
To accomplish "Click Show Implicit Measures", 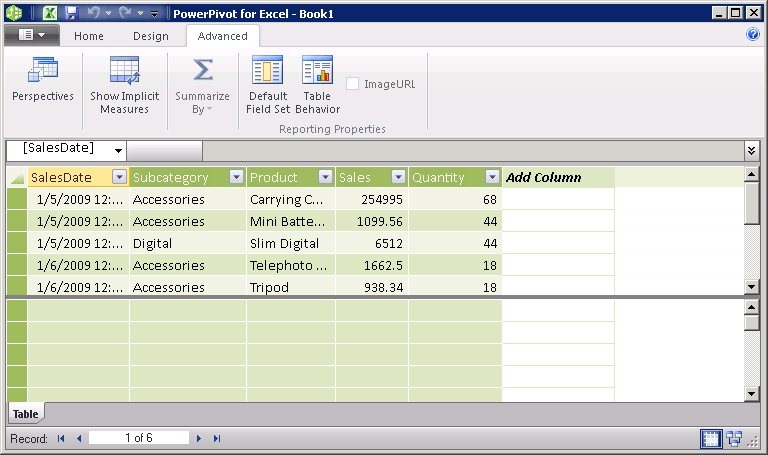I will (124, 86).
